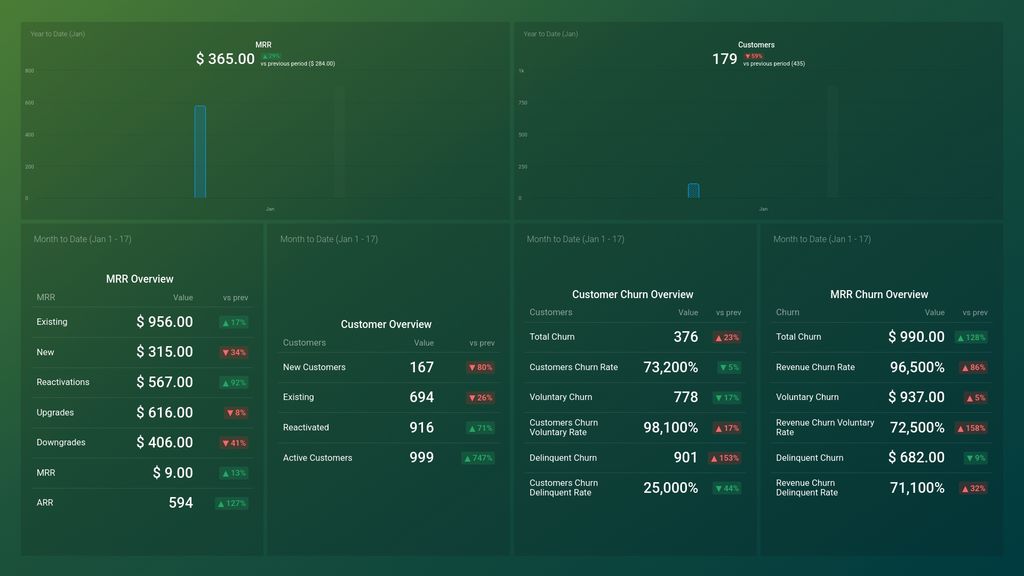Select the ARR value 594
Image resolution: width=1024 pixels, height=576 pixels.
pos(181,503)
